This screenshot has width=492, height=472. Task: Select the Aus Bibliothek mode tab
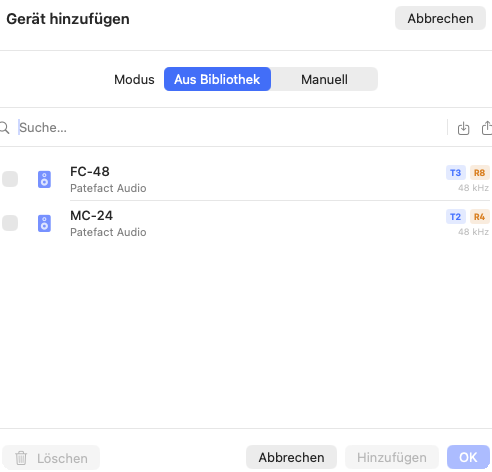point(217,79)
